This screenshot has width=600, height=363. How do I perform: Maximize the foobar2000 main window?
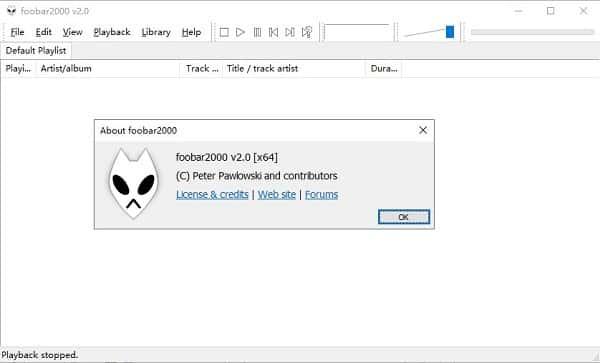(x=551, y=11)
